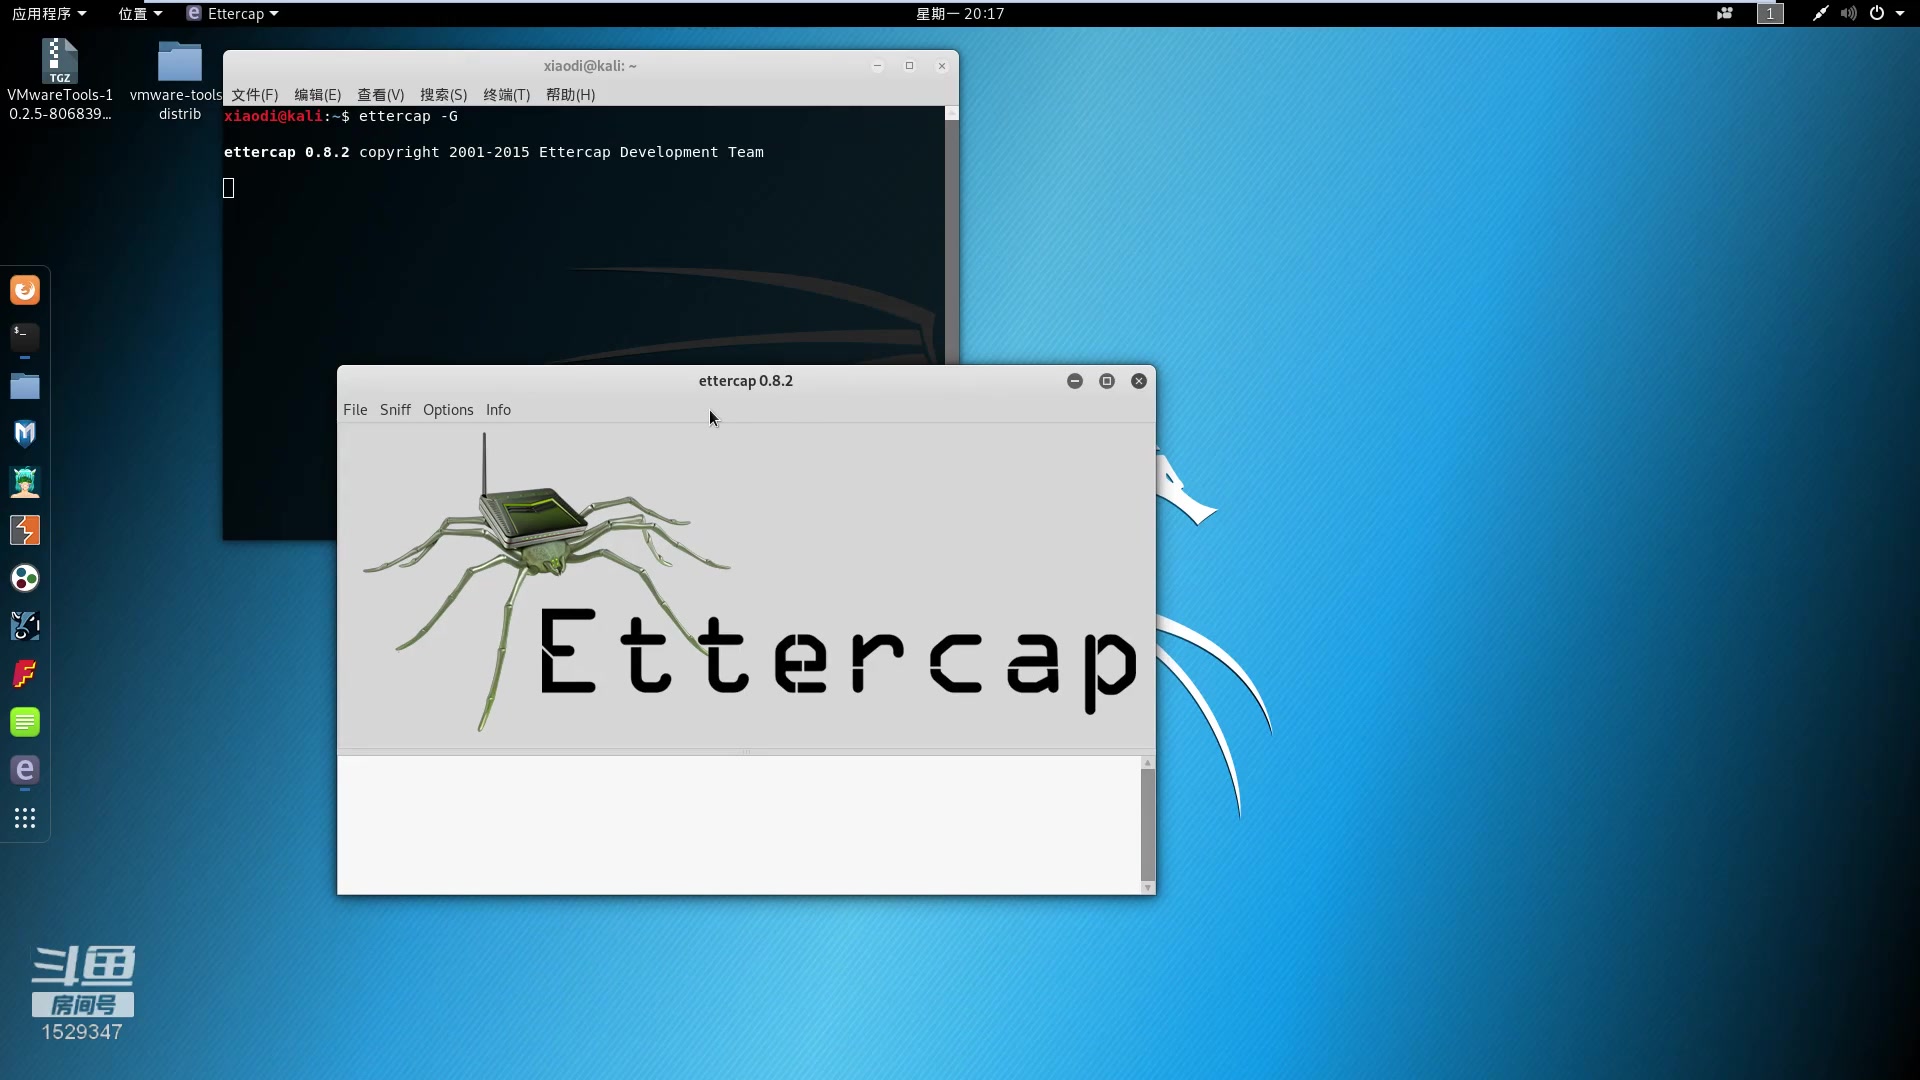Show all applications grid in dock
Screen dimensions: 1920x1080
pos(25,818)
